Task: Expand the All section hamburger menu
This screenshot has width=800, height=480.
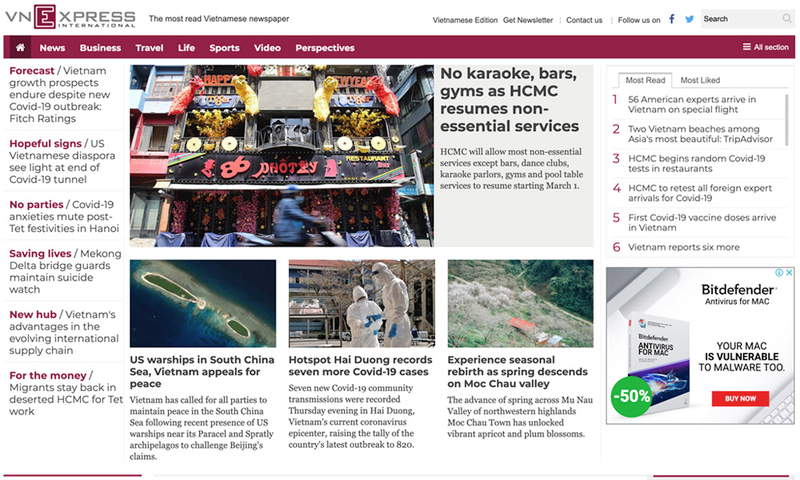Action: (765, 47)
